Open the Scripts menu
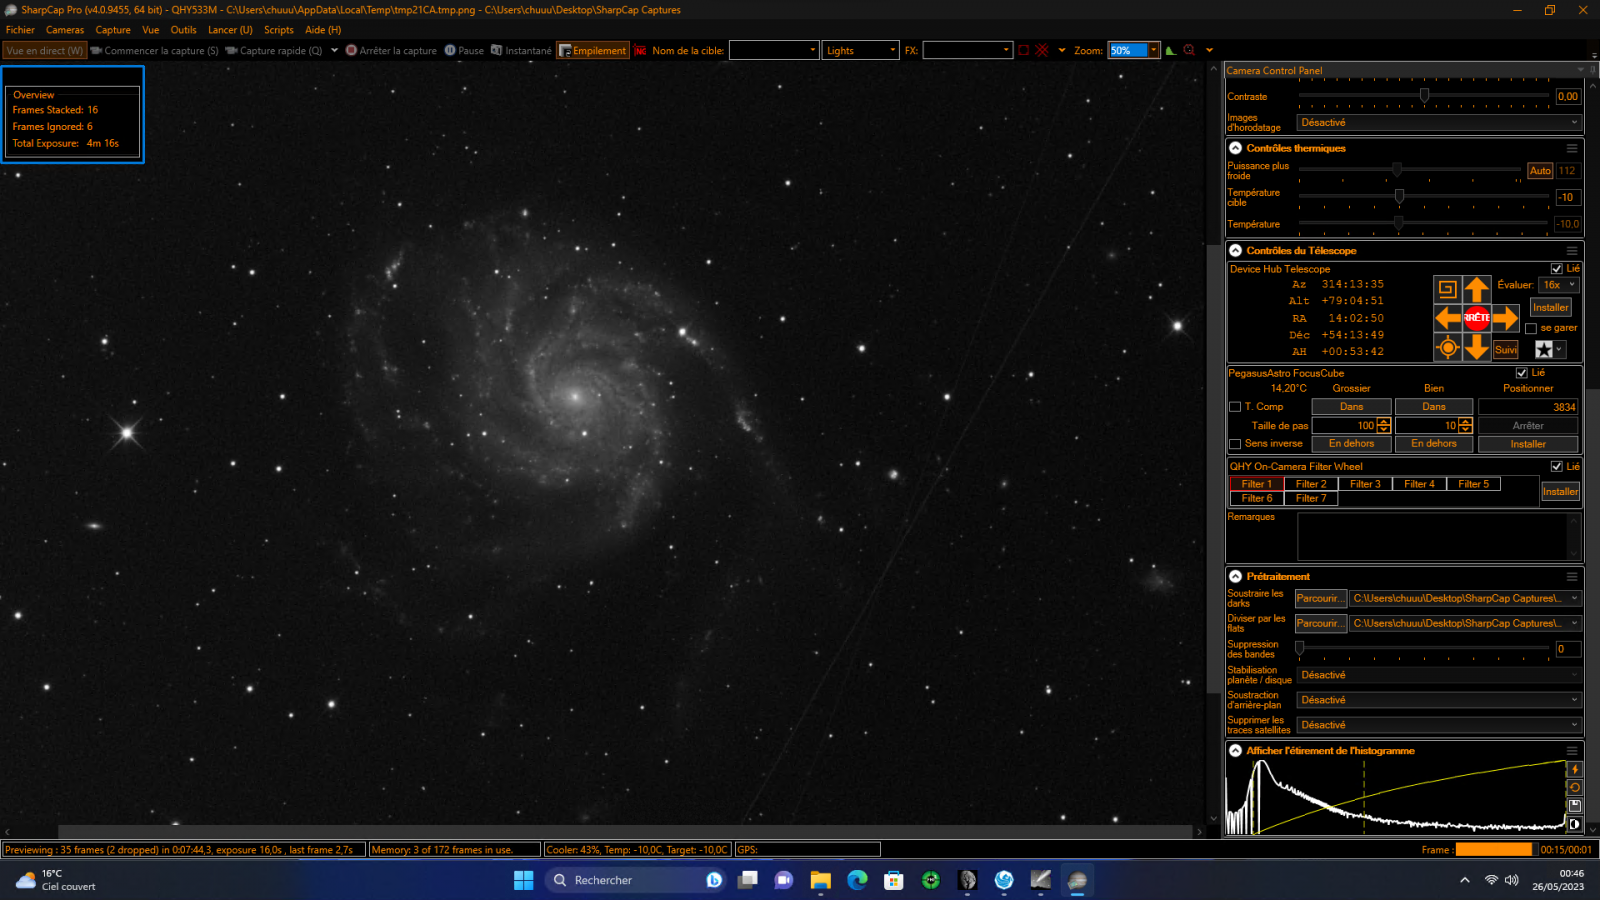Image resolution: width=1600 pixels, height=900 pixels. click(278, 30)
